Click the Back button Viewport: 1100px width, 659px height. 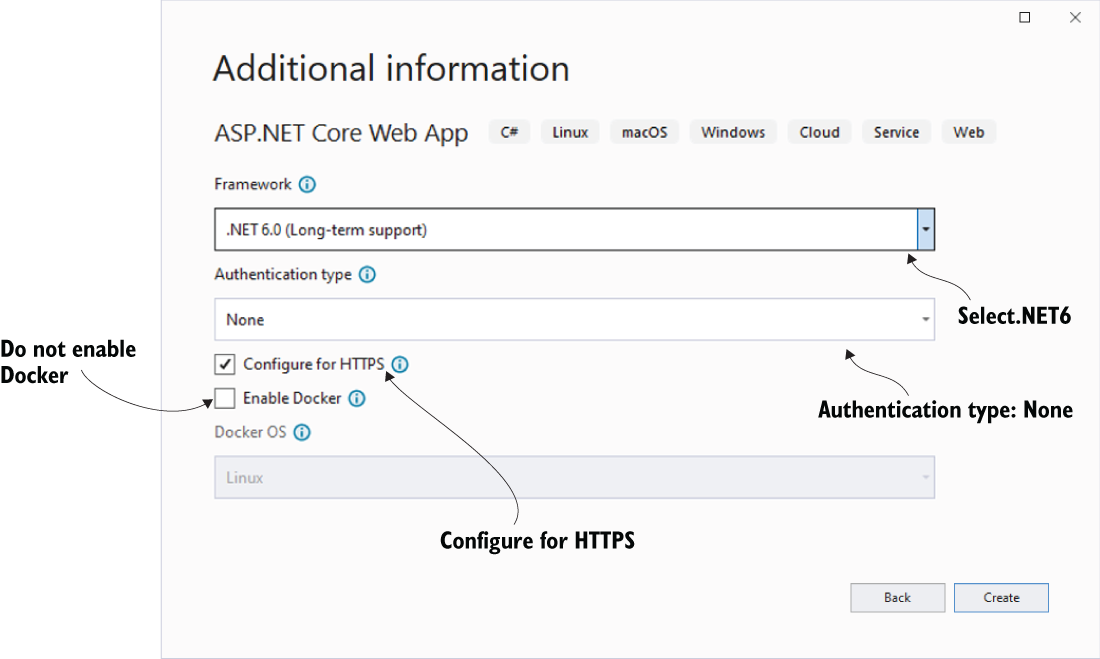click(897, 598)
